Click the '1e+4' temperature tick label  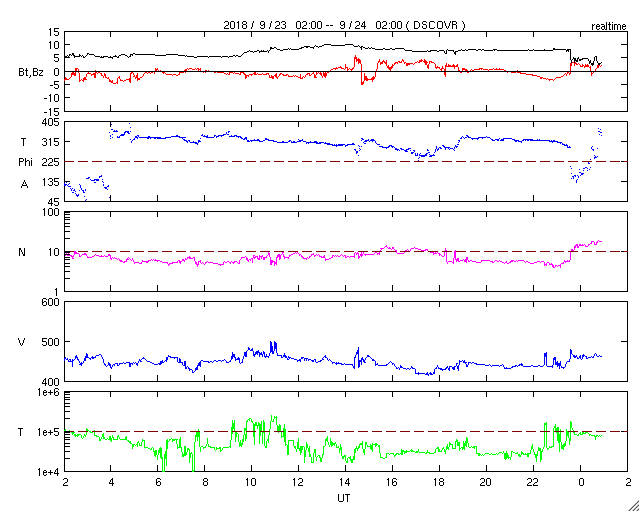tap(49, 472)
